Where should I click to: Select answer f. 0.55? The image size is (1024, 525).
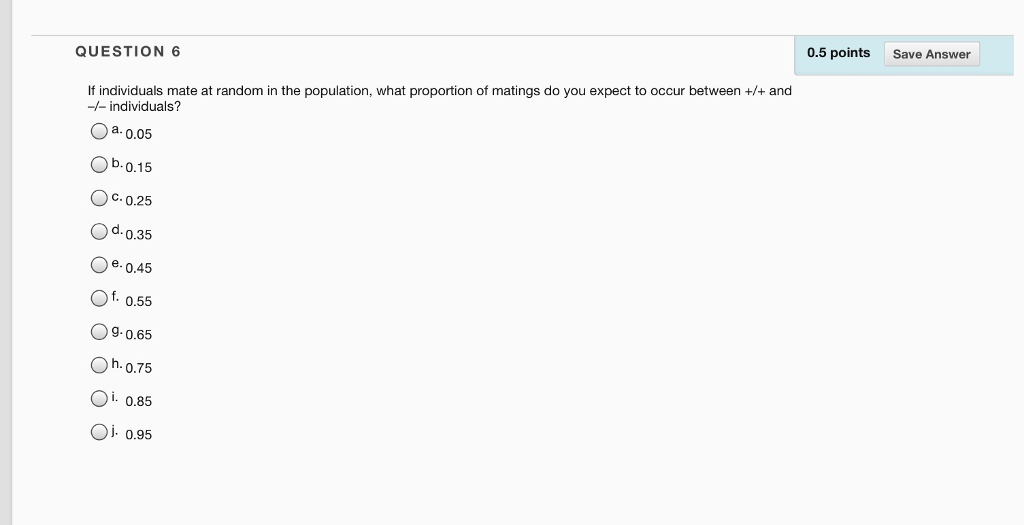coord(99,298)
